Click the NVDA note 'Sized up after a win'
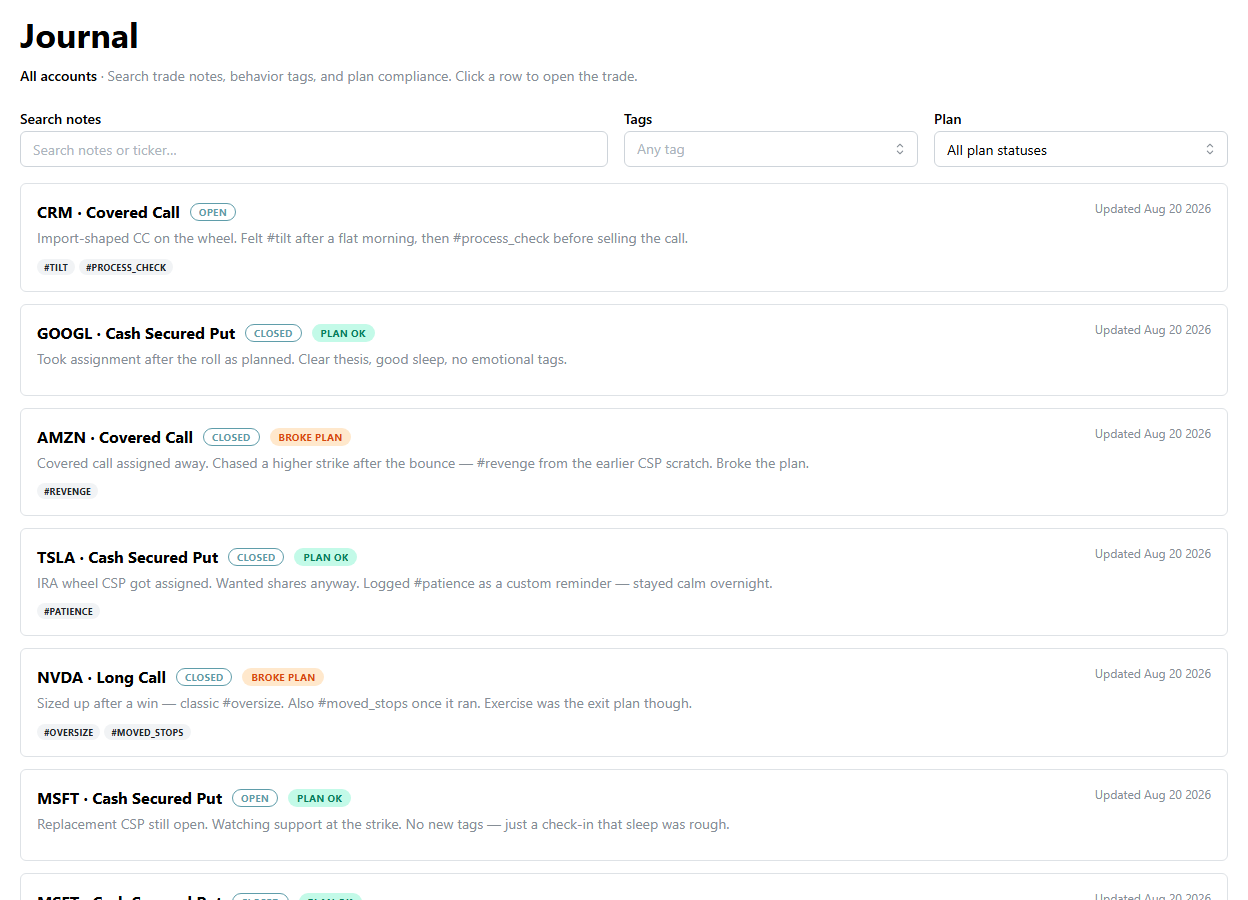 [364, 704]
